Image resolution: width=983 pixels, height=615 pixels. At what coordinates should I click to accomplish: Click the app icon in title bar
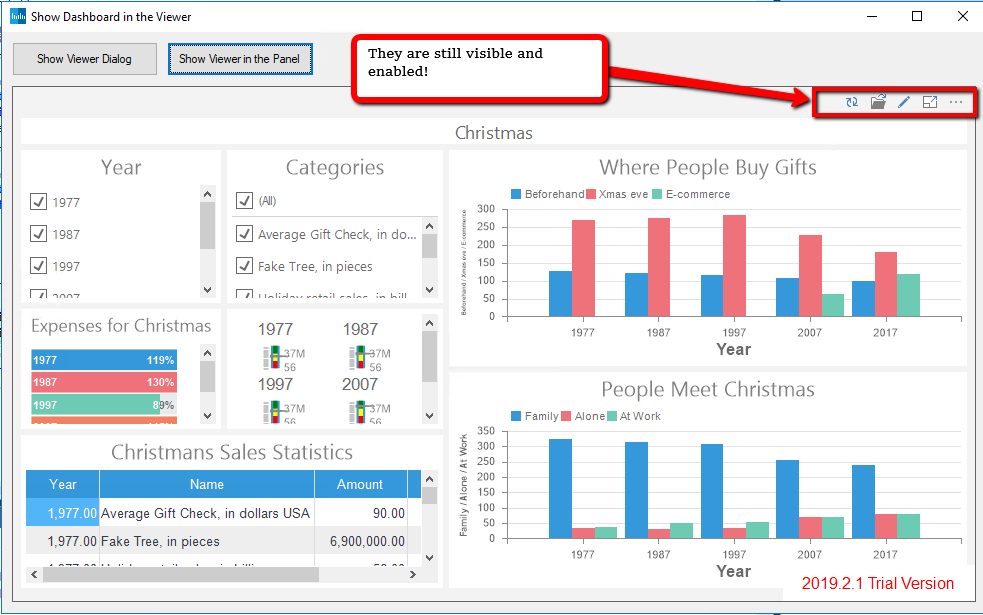click(18, 16)
